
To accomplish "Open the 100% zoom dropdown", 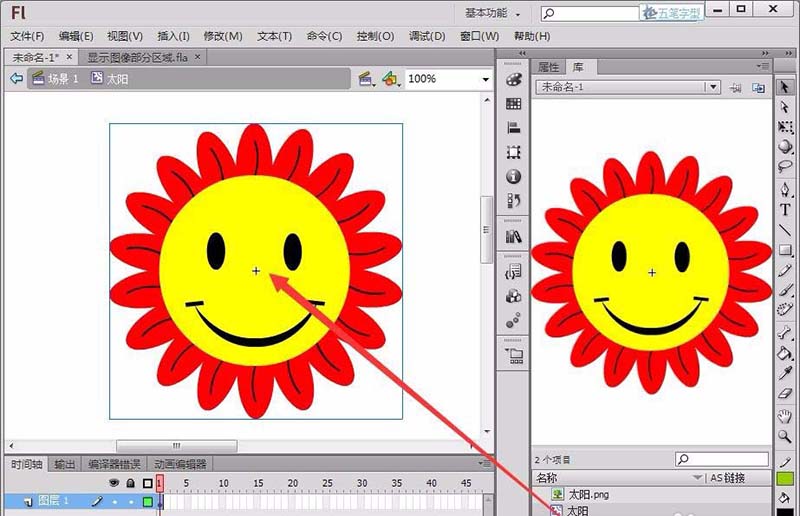I will pyautogui.click(x=485, y=79).
